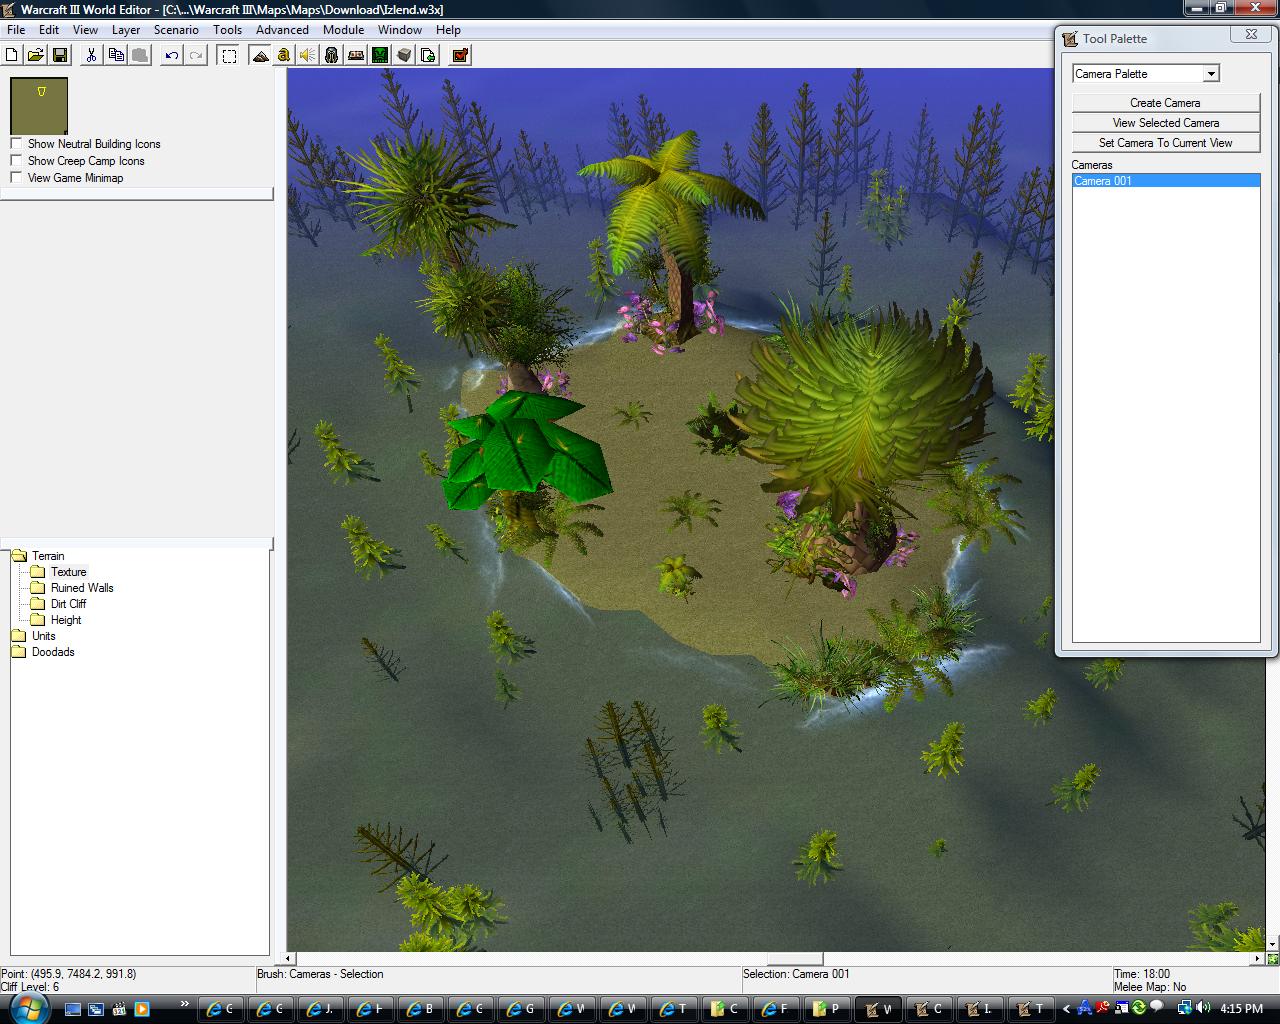Select Ruined Walls tree item
Image resolution: width=1280 pixels, height=1024 pixels.
point(82,588)
